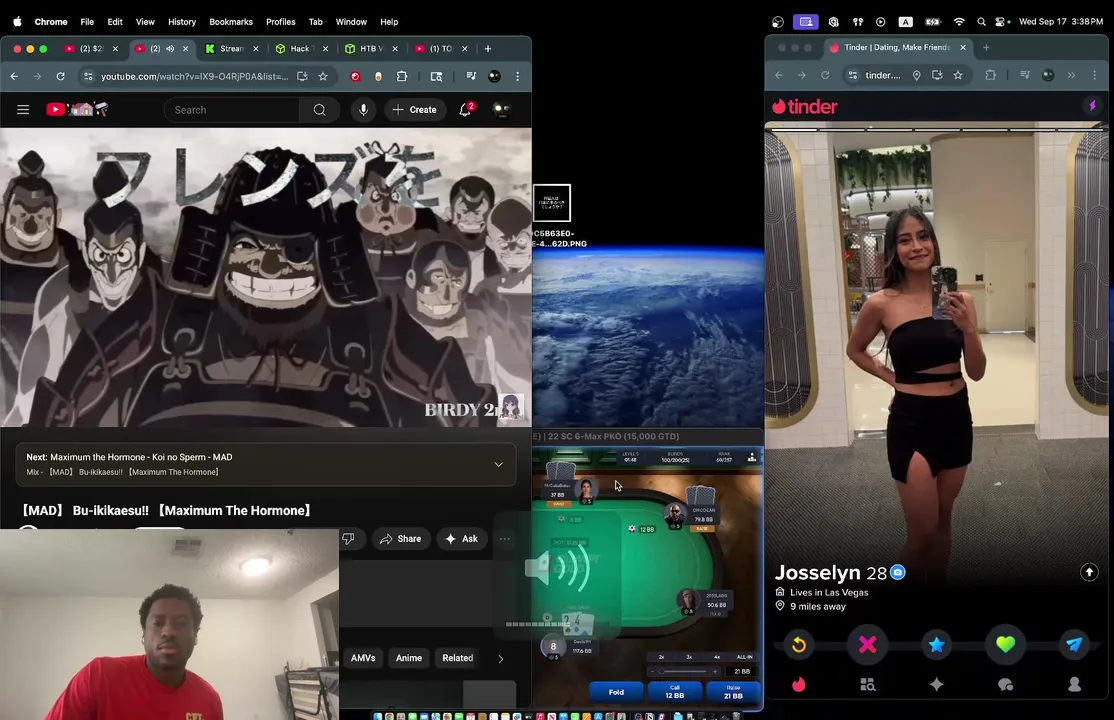Screen dimensions: 1114x720
Task: Call 12 BB in poker
Action: pos(675,692)
